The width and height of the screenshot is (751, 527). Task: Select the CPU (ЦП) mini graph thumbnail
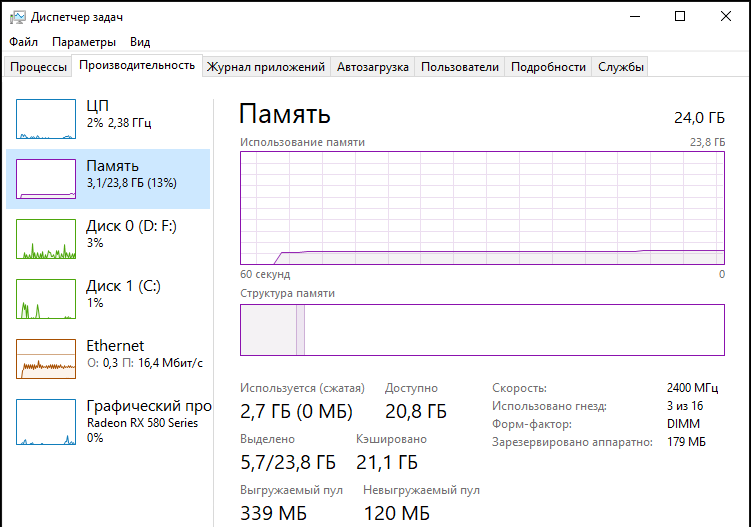[45, 118]
